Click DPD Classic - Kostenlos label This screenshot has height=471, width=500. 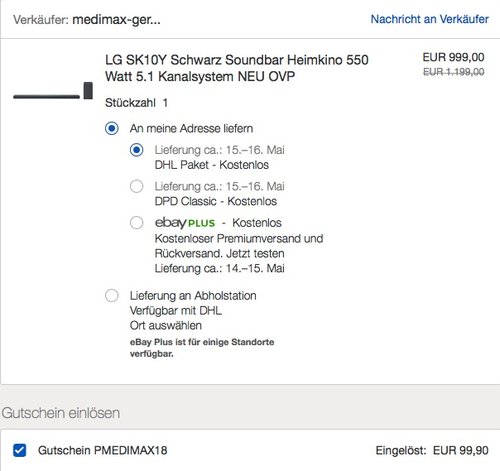pos(216,201)
